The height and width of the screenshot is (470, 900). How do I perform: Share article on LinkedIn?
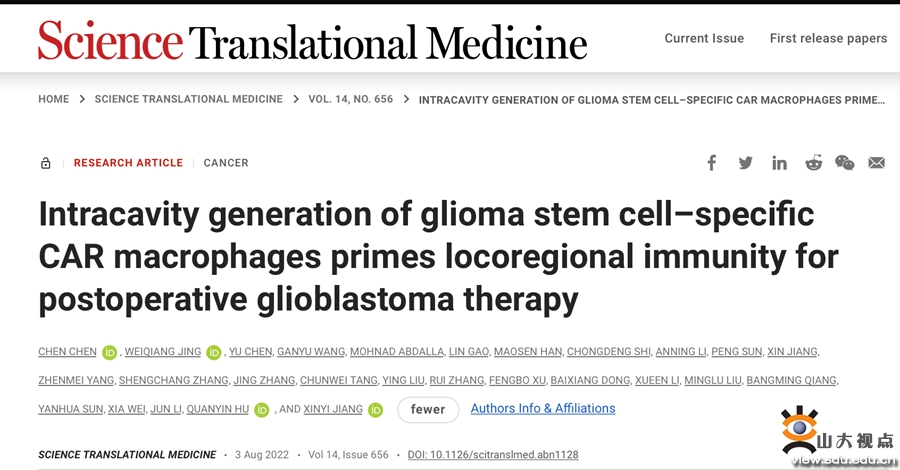point(779,164)
